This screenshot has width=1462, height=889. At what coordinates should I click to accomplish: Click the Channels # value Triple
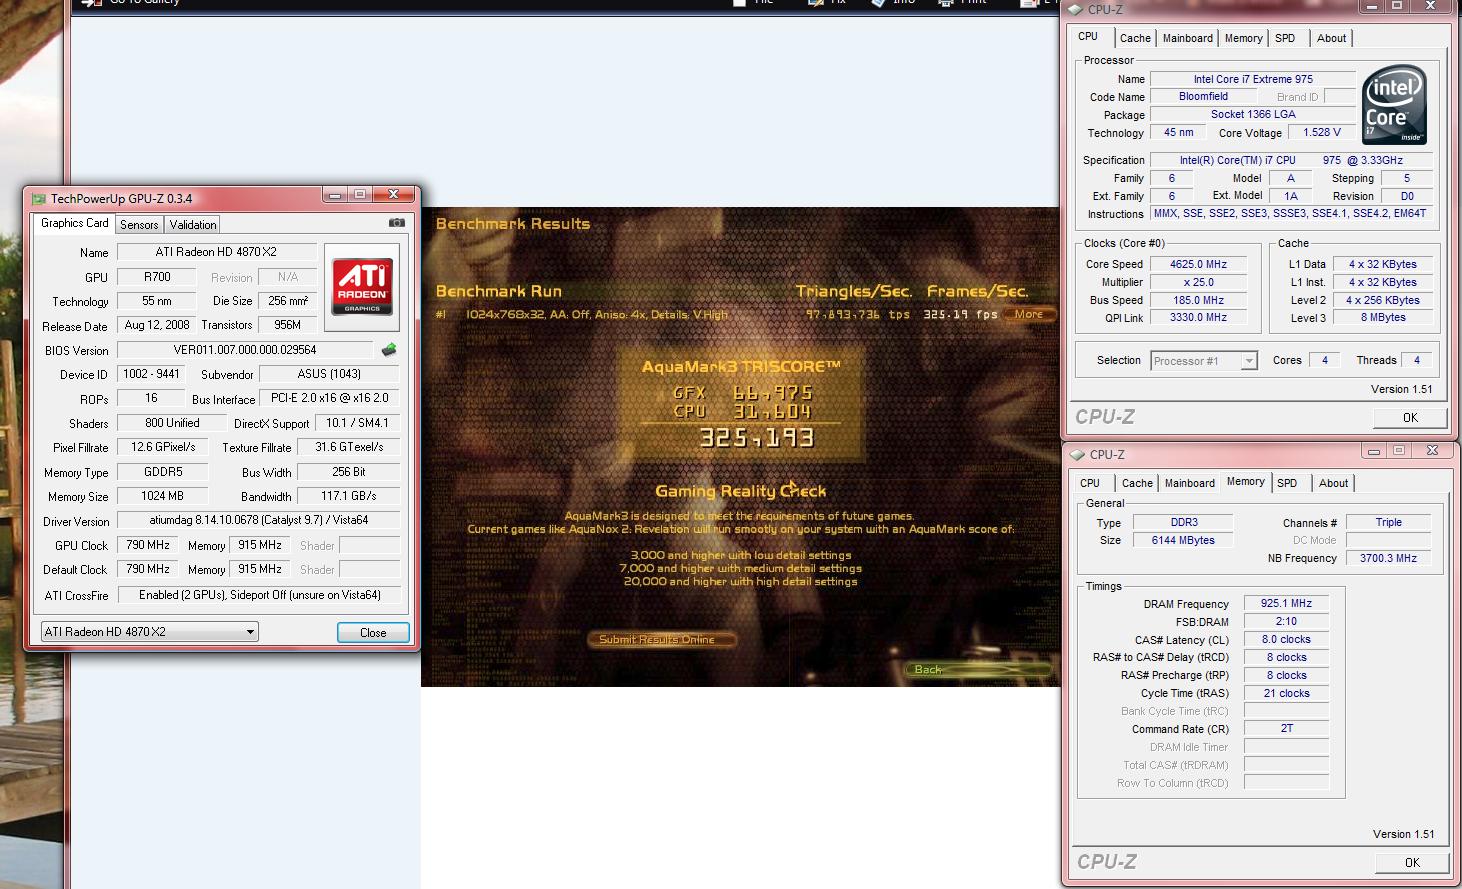(x=1388, y=522)
